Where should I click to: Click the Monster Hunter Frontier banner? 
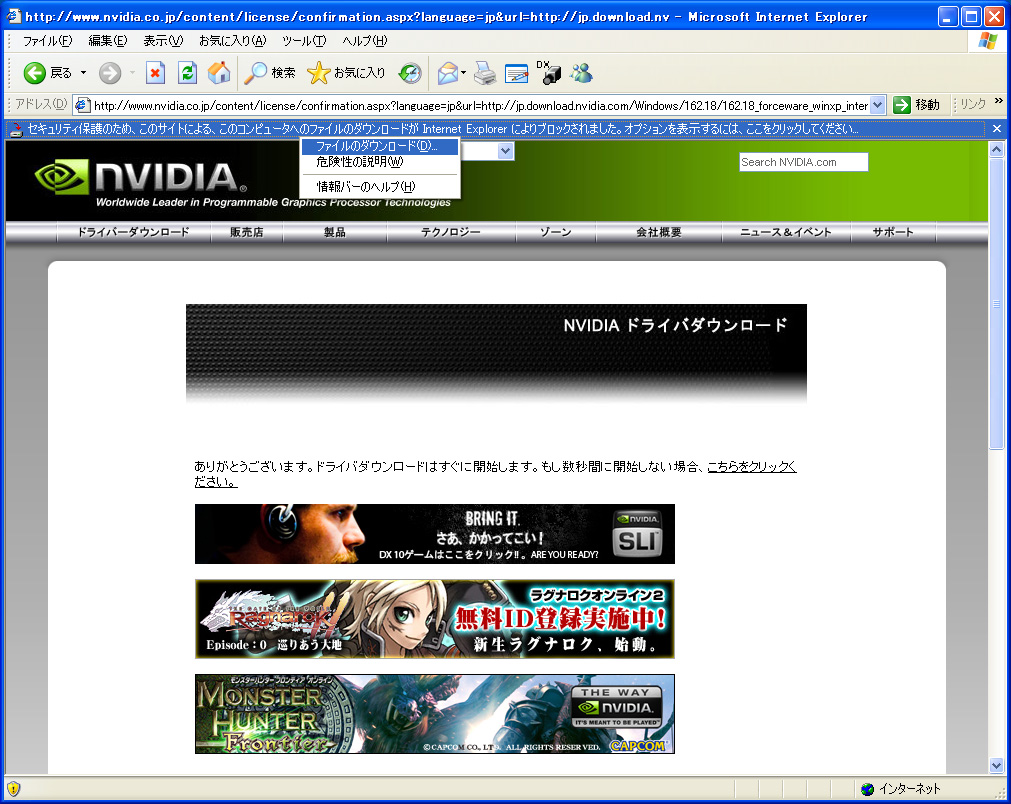point(435,714)
